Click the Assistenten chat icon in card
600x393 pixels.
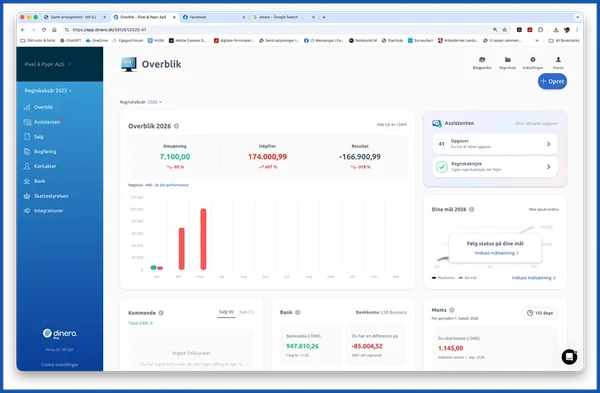coord(437,123)
